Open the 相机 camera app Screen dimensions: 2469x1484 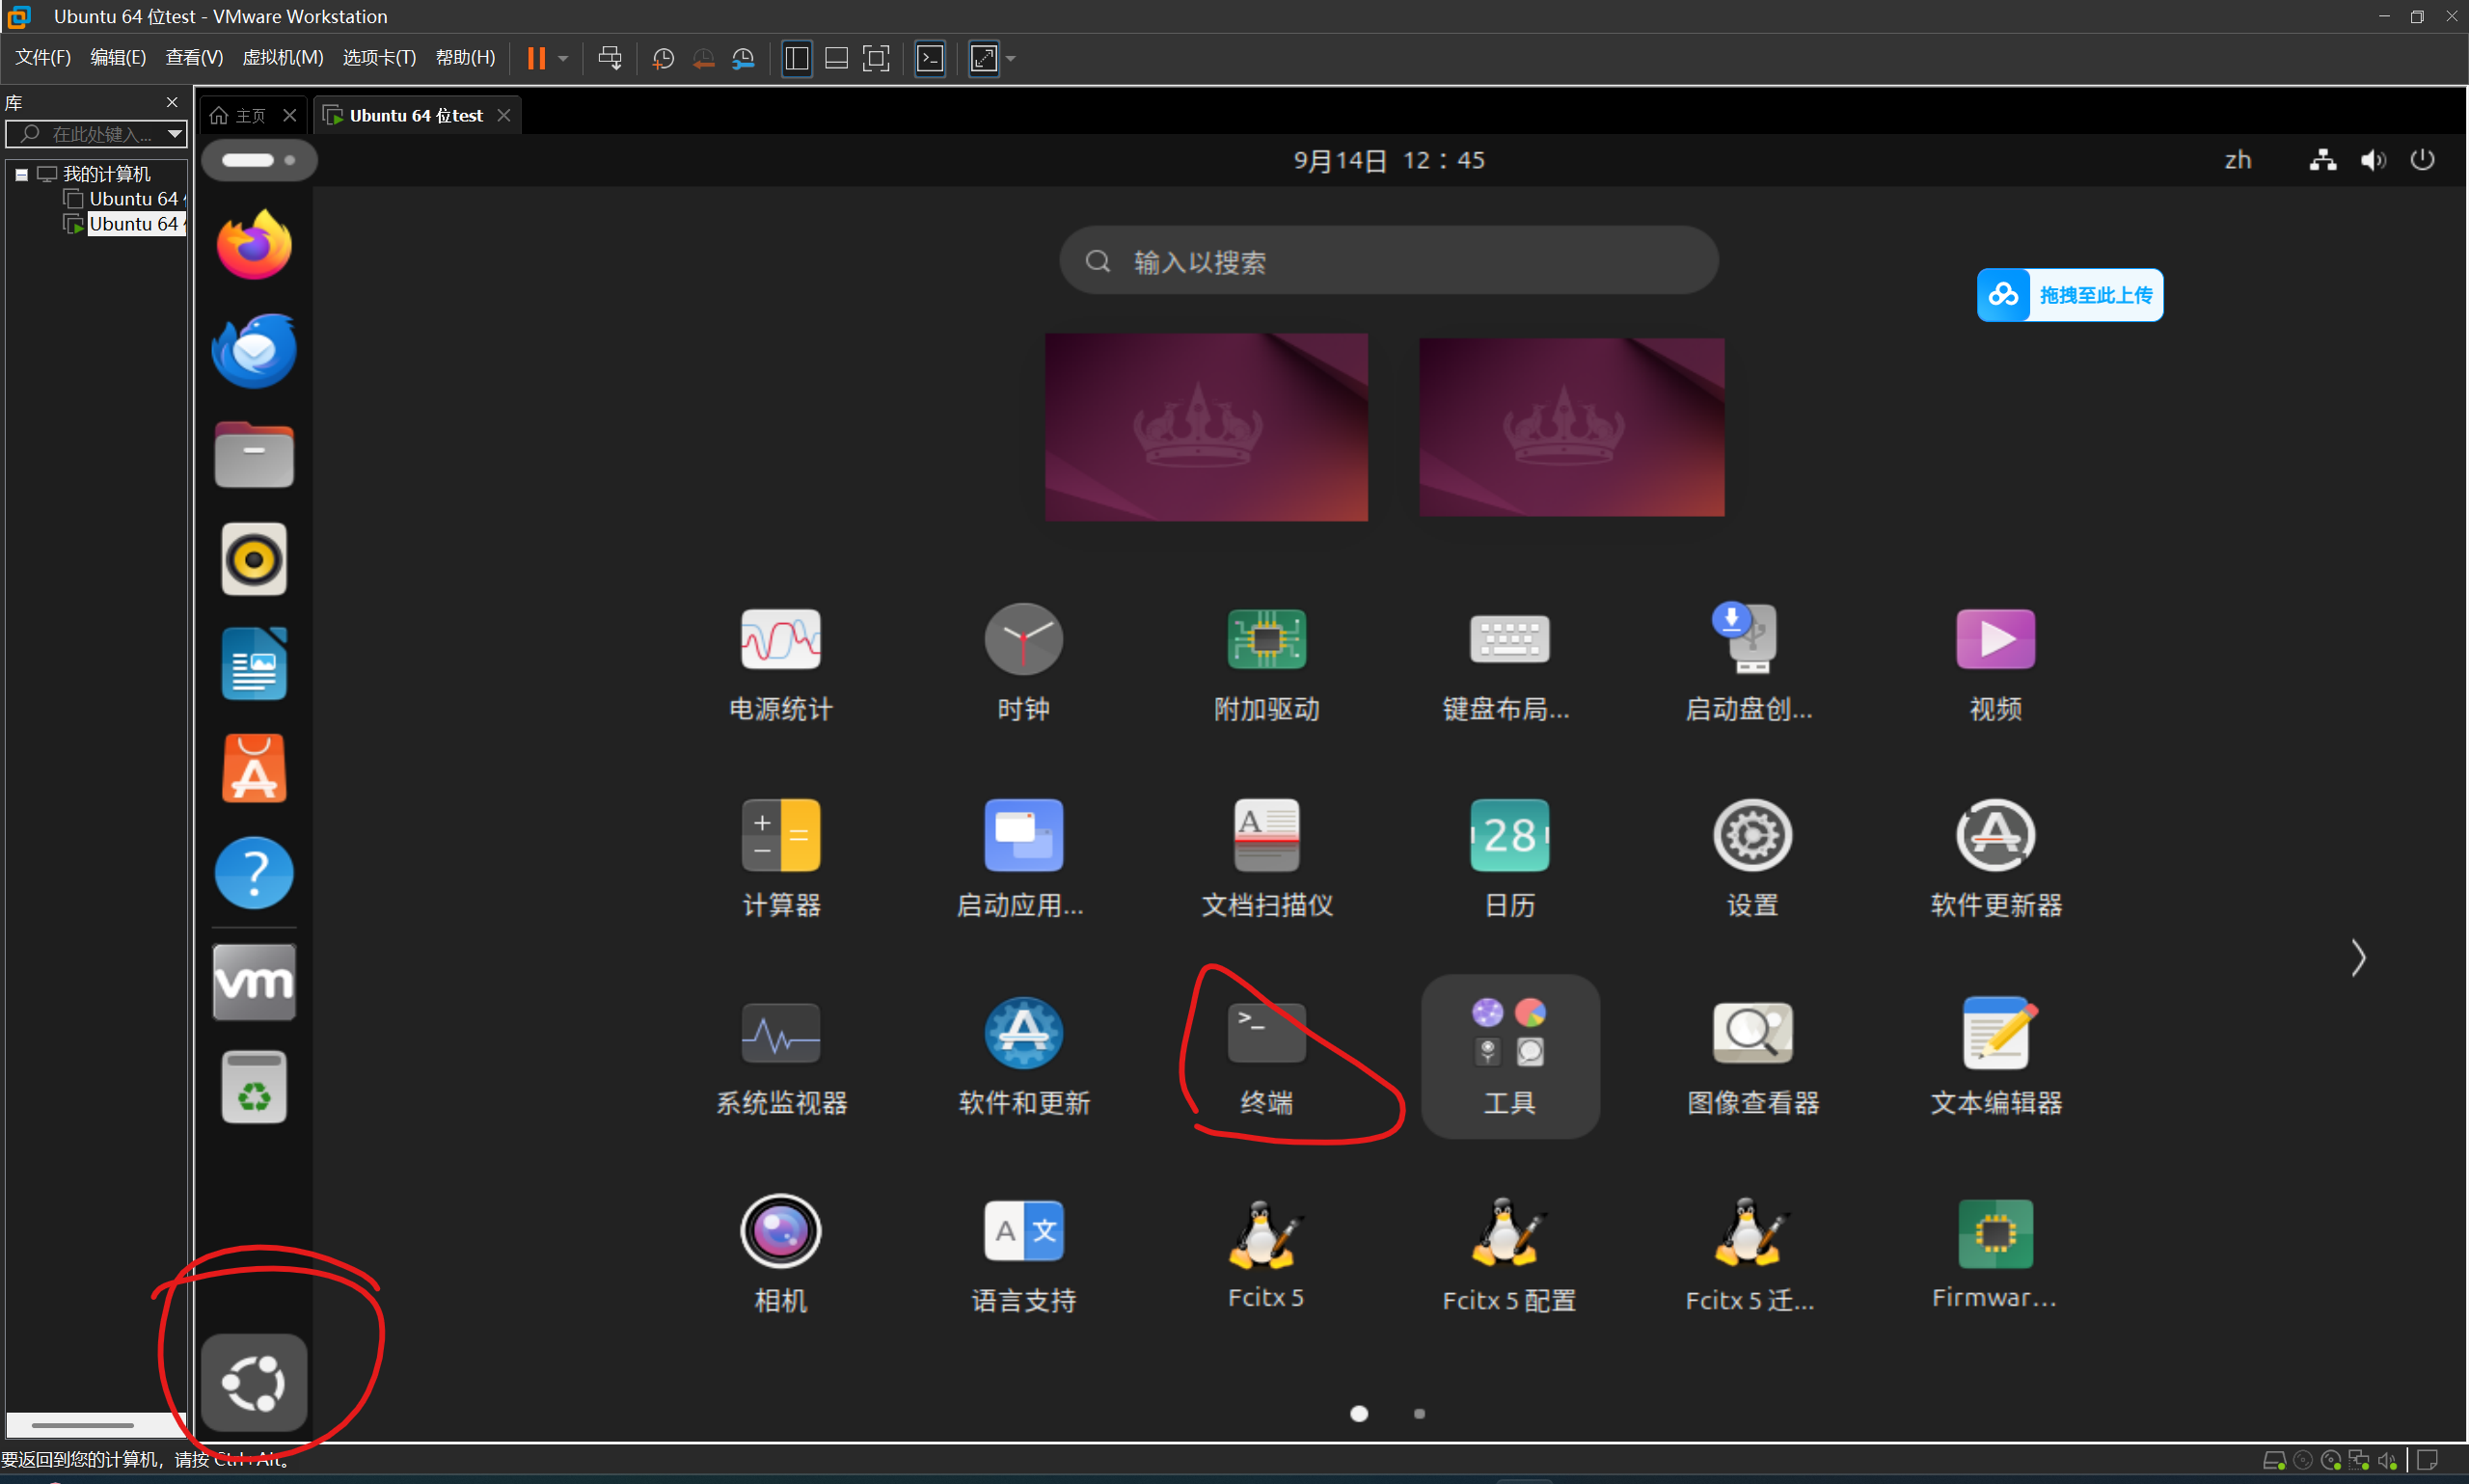tap(780, 1232)
